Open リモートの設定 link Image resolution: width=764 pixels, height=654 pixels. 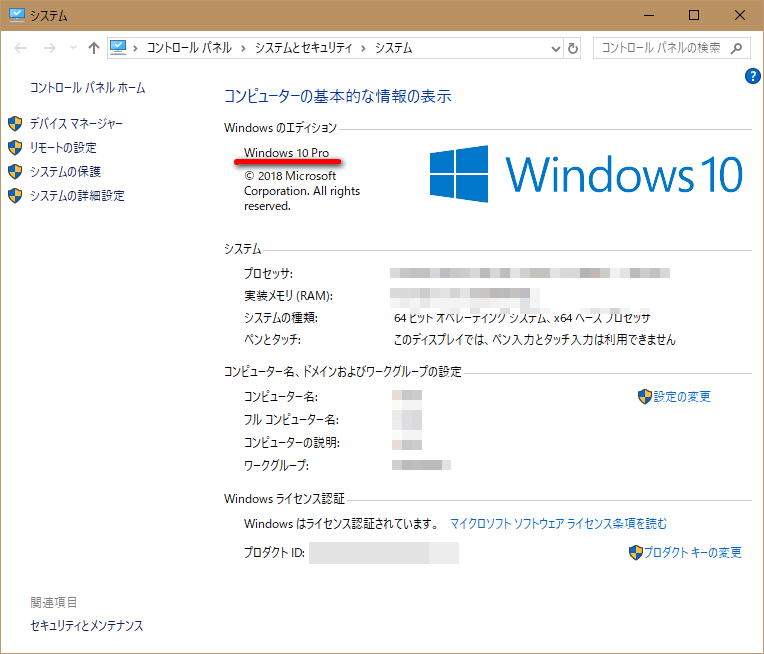tap(63, 148)
